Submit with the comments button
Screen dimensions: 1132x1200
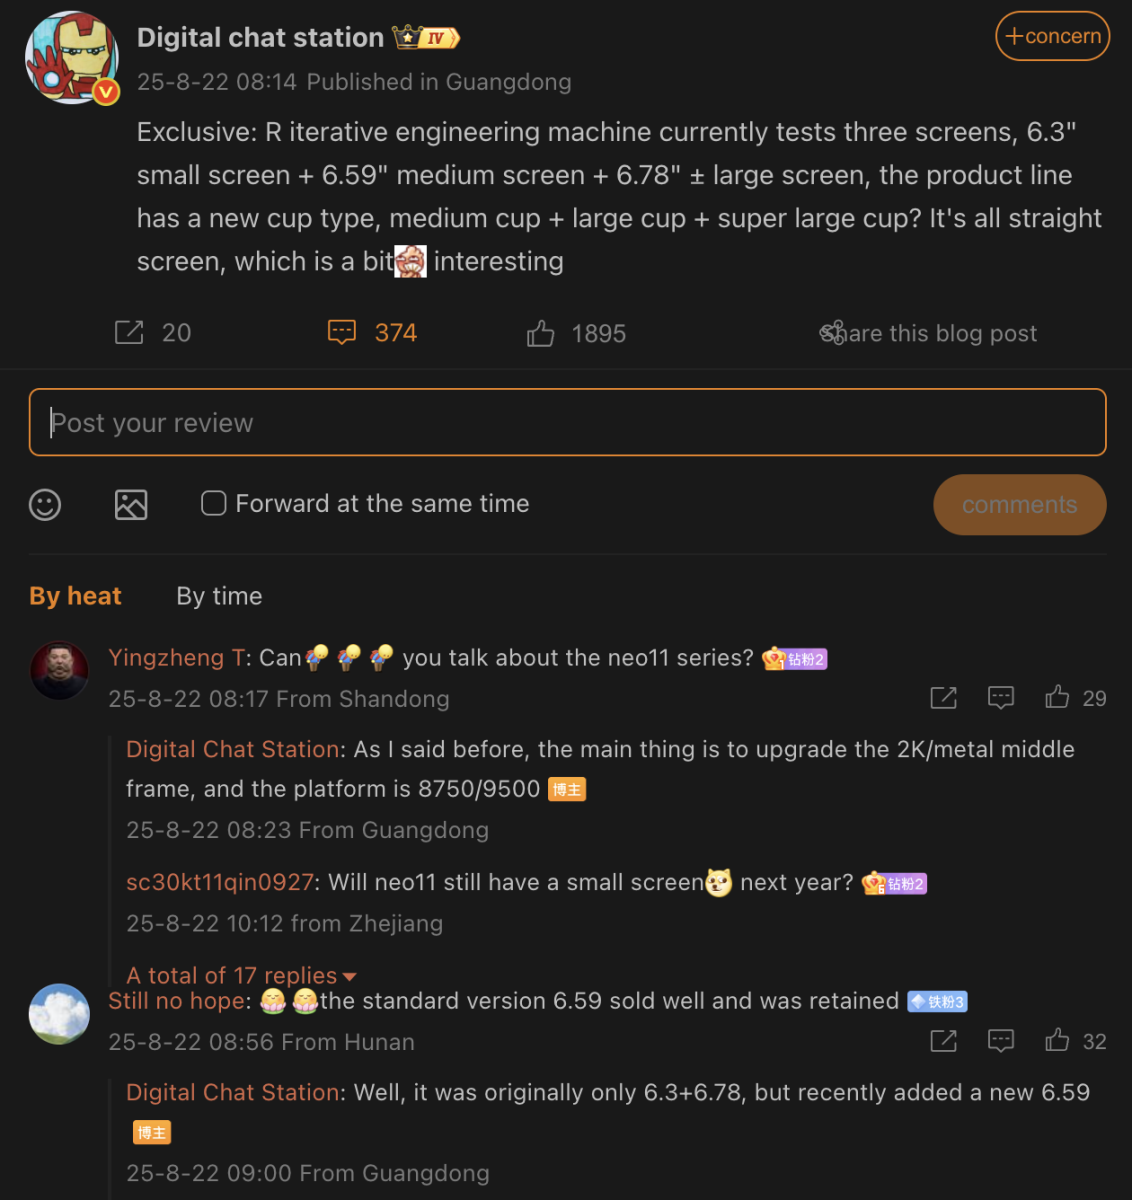click(x=1020, y=505)
